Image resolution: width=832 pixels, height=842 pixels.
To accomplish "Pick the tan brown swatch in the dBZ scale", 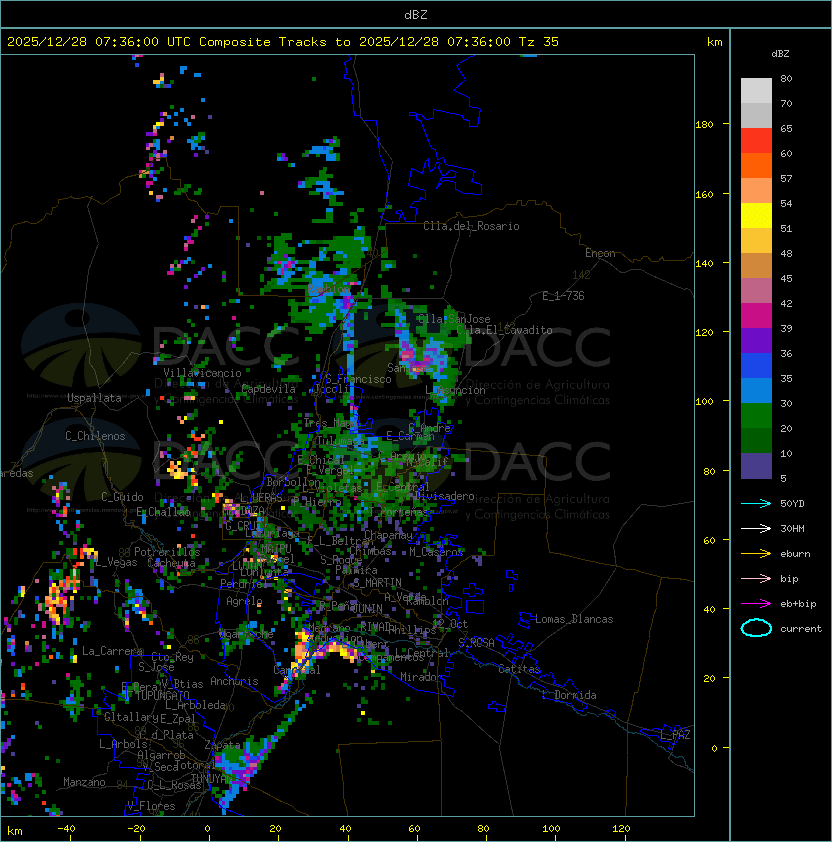I will click(x=756, y=266).
